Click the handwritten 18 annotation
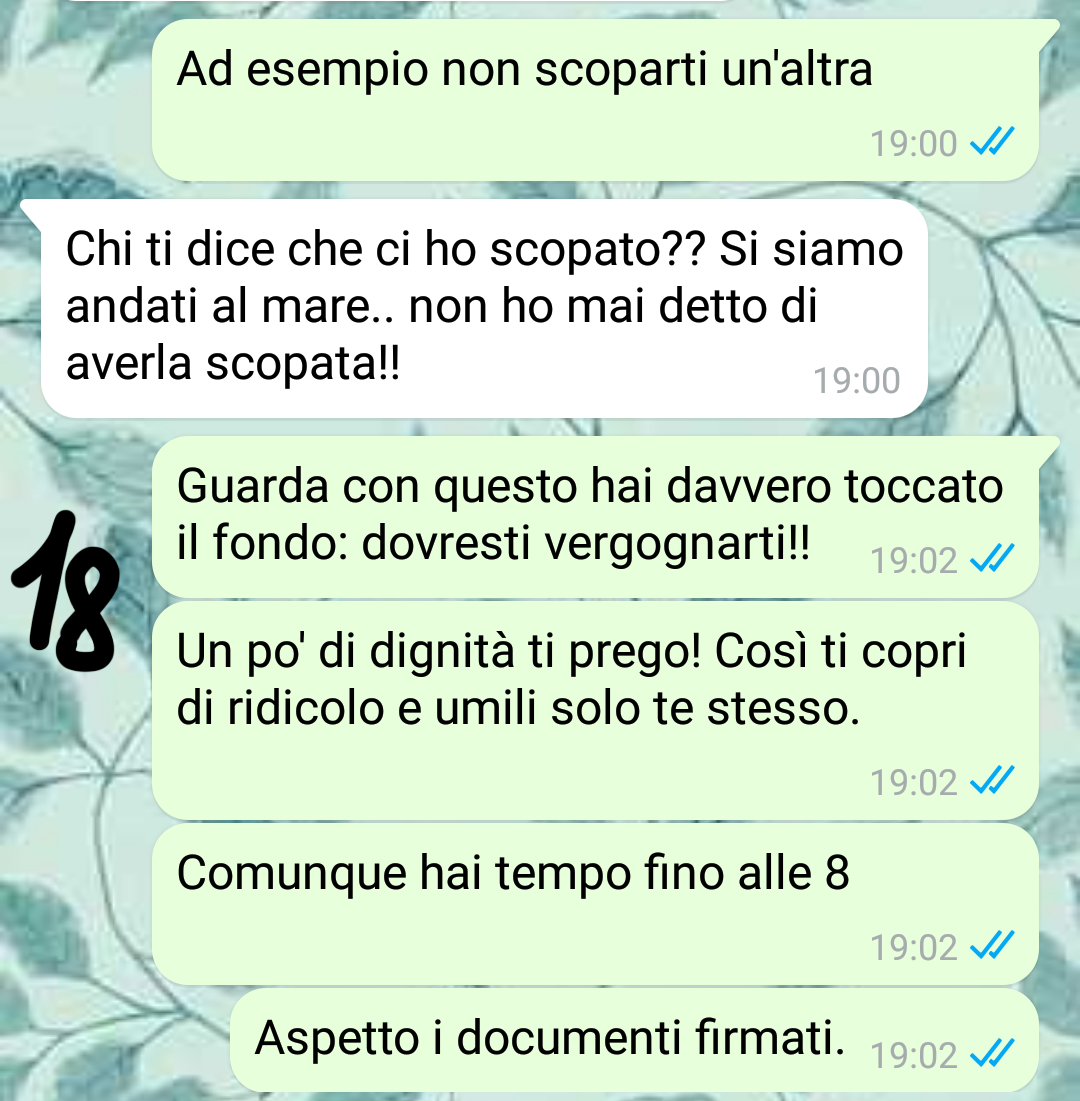Screen dimensions: 1080x1101 65,591
